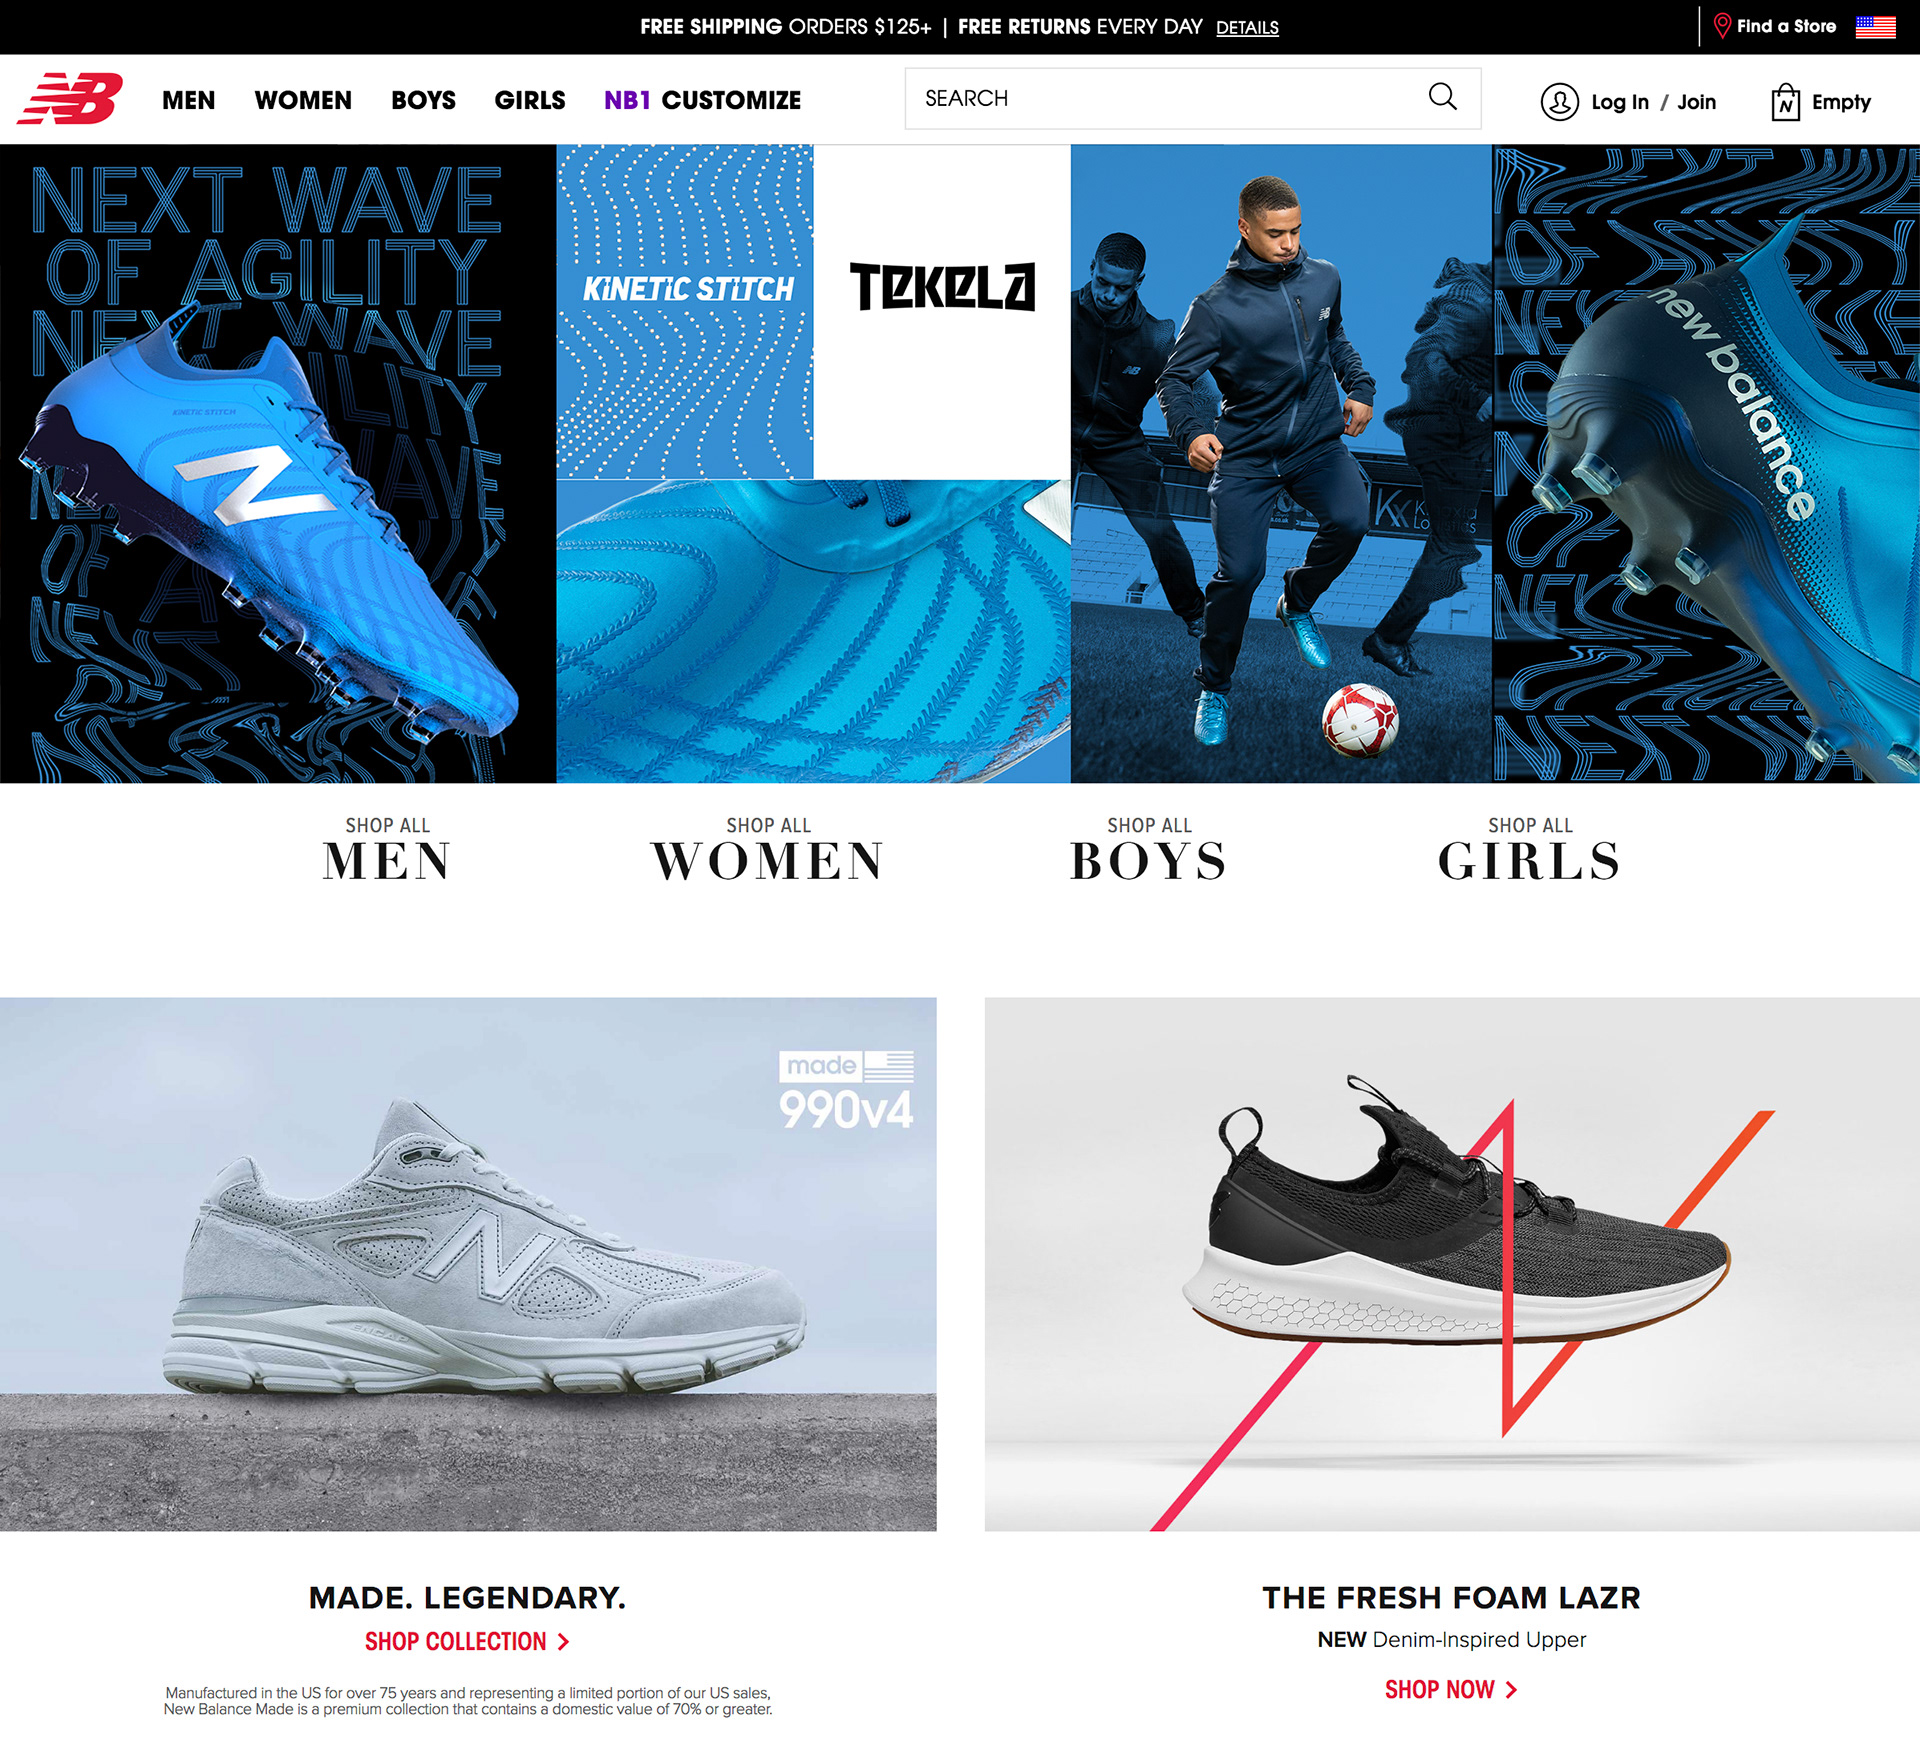
Task: Click the New Balance logo
Action: (70, 98)
